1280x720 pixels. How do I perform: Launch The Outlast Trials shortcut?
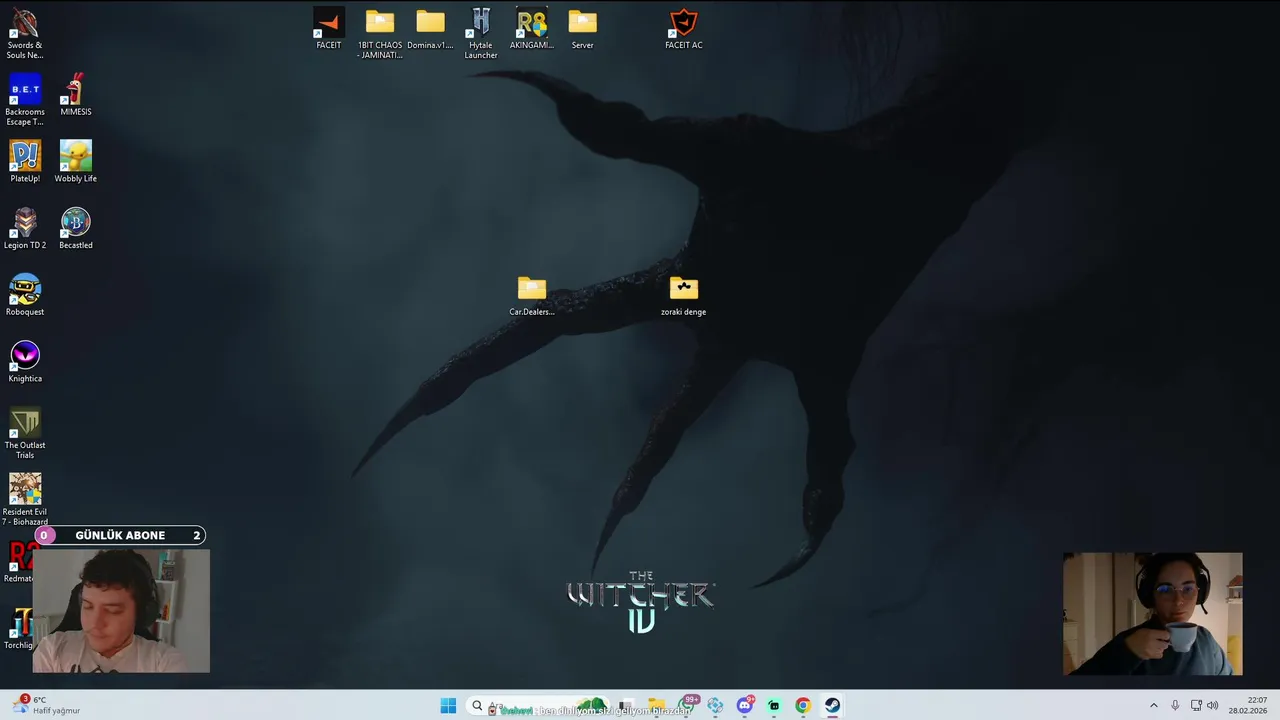coord(25,434)
